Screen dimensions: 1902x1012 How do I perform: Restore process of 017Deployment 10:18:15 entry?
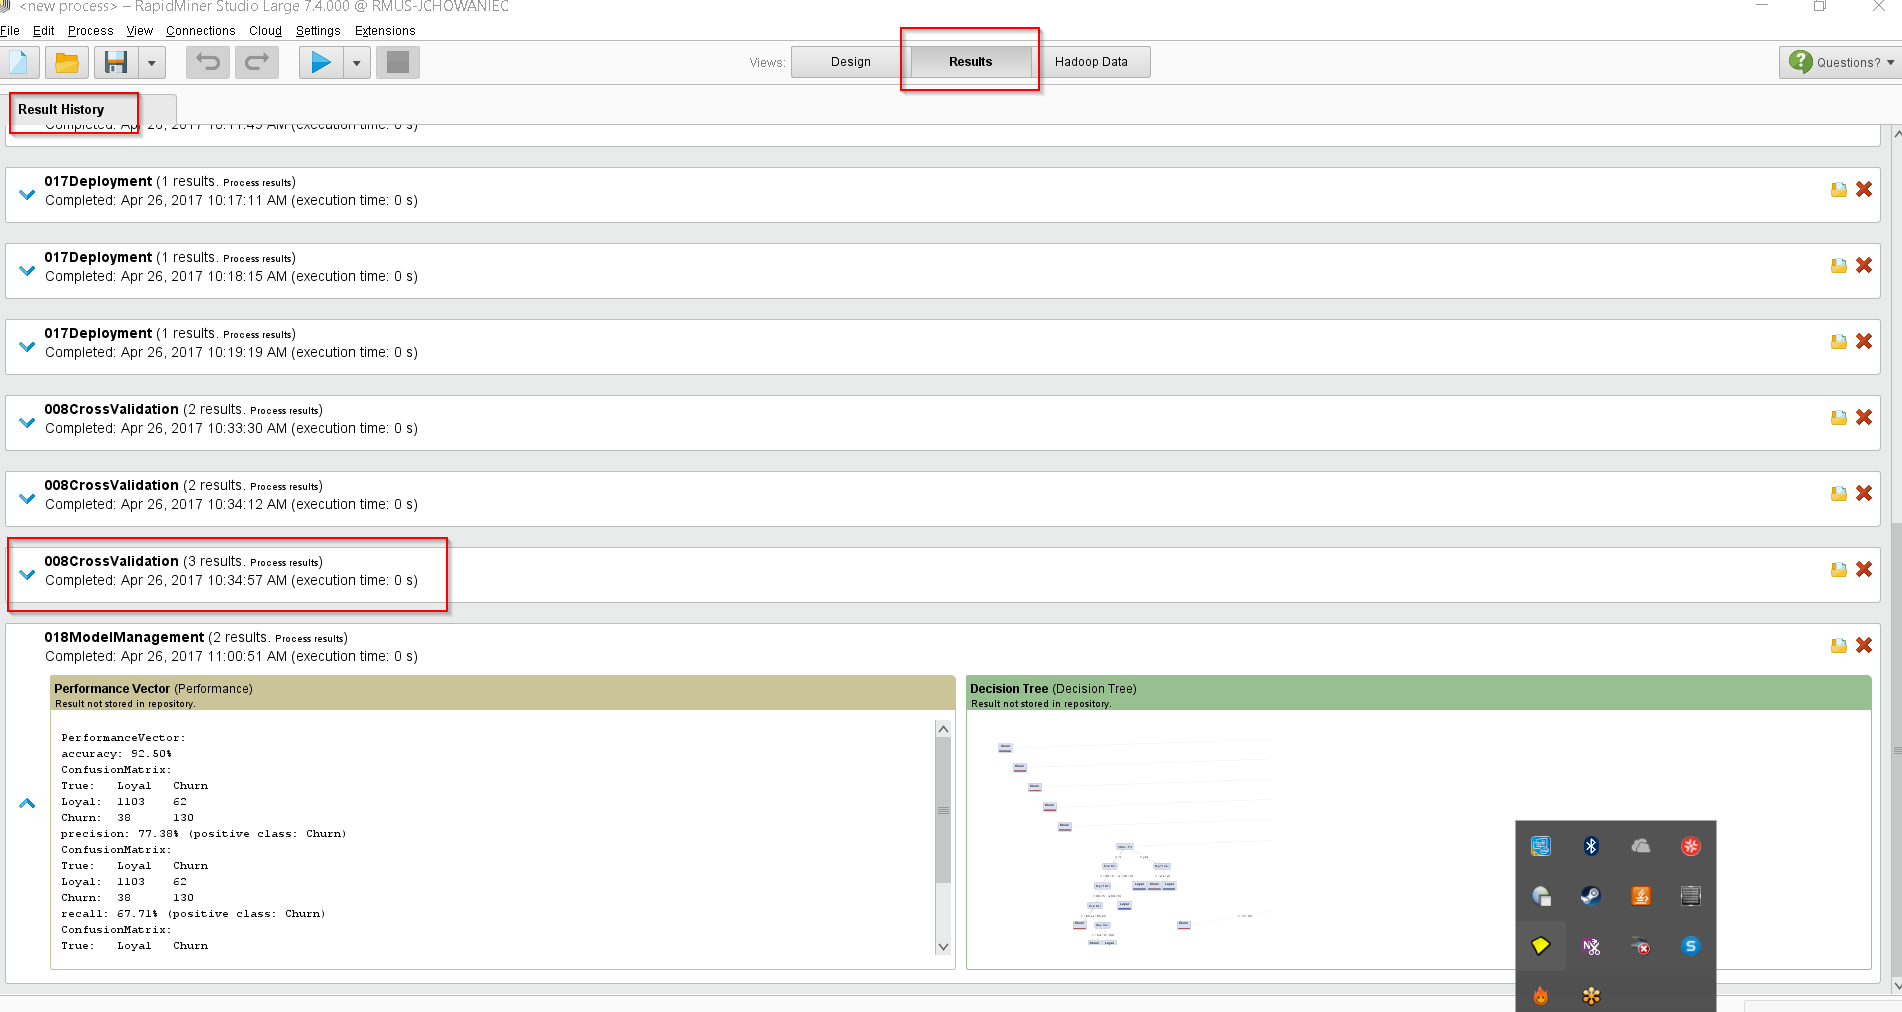(1839, 266)
